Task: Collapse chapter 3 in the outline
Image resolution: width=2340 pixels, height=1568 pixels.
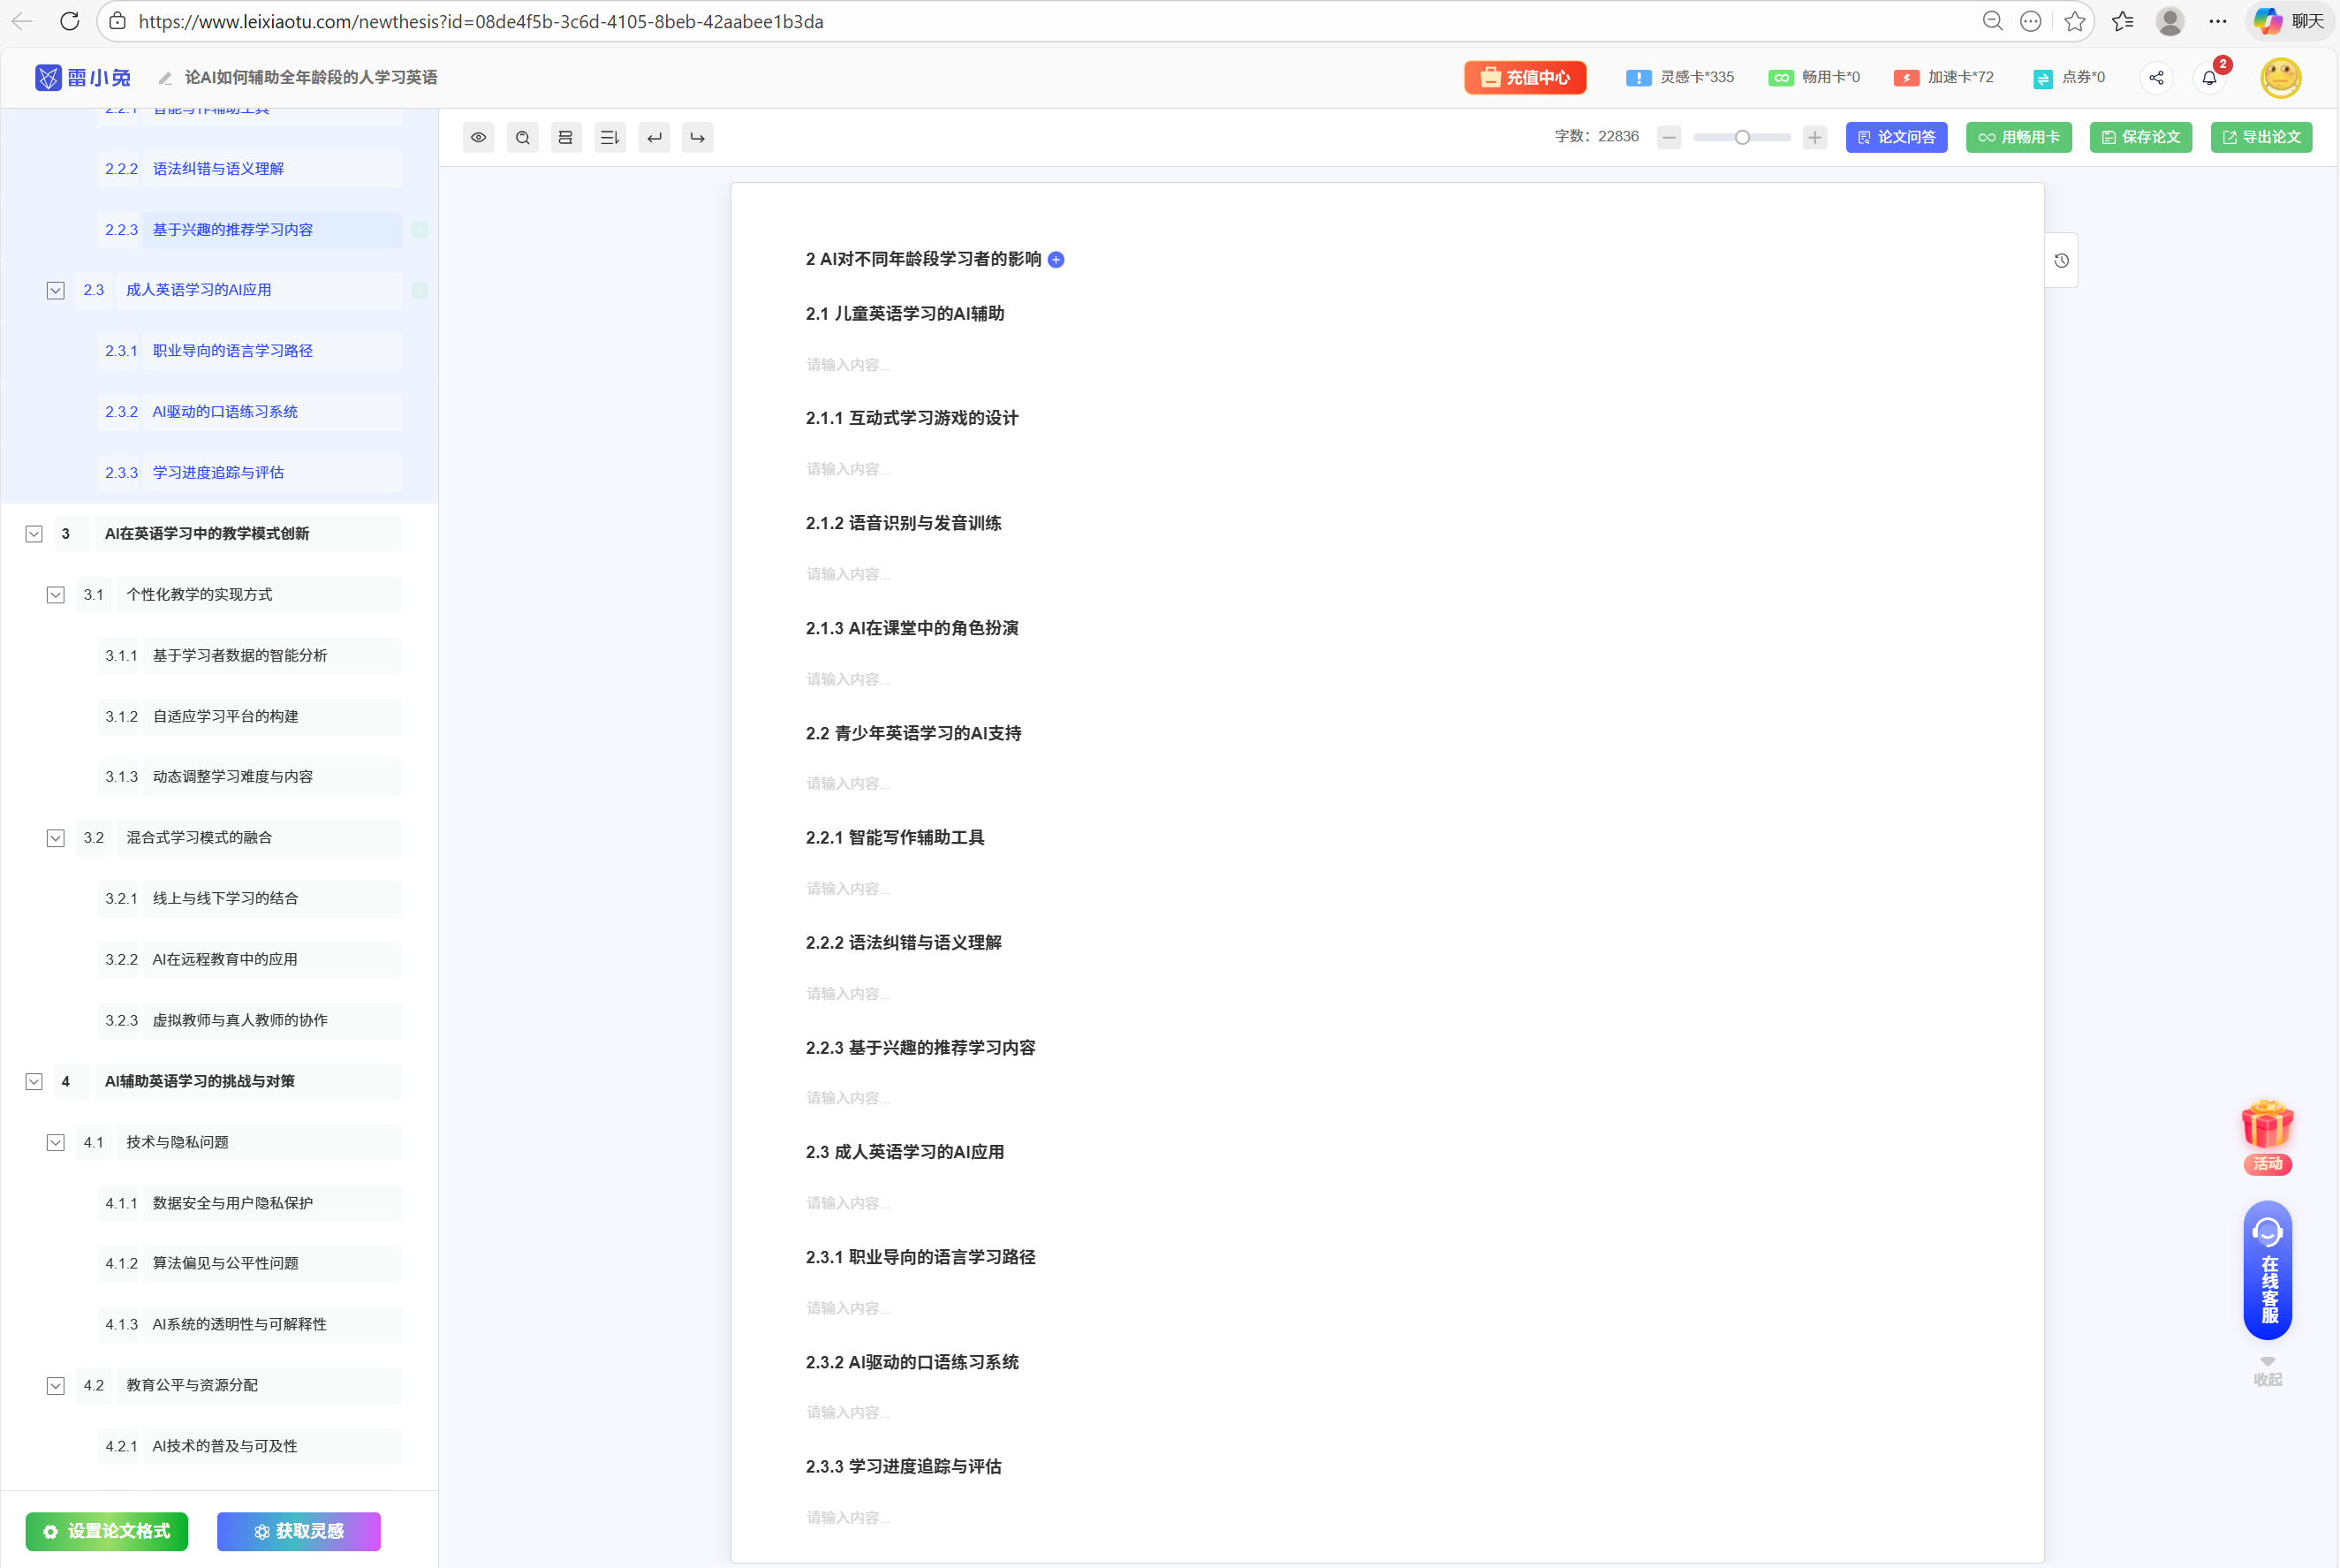Action: pos(34,534)
